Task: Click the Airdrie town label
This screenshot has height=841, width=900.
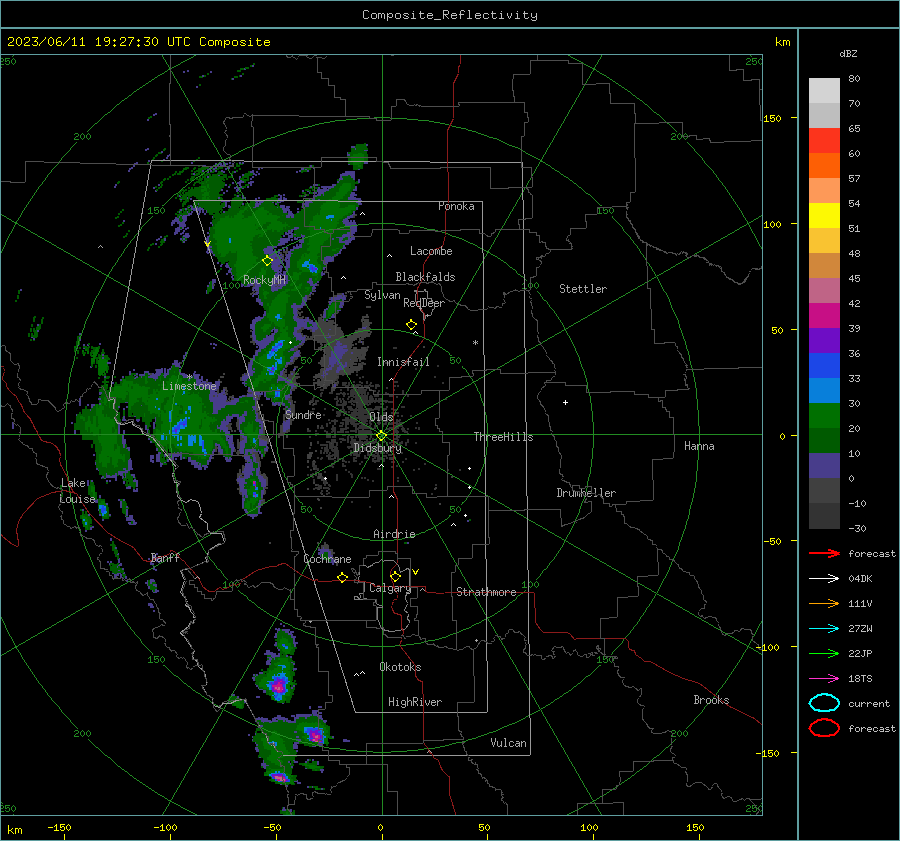Action: coord(394,534)
